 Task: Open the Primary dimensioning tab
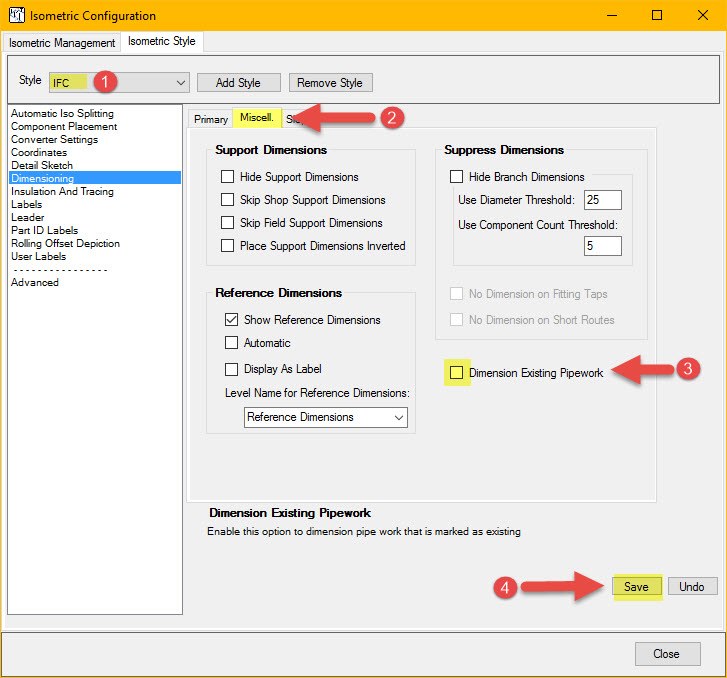[211, 119]
